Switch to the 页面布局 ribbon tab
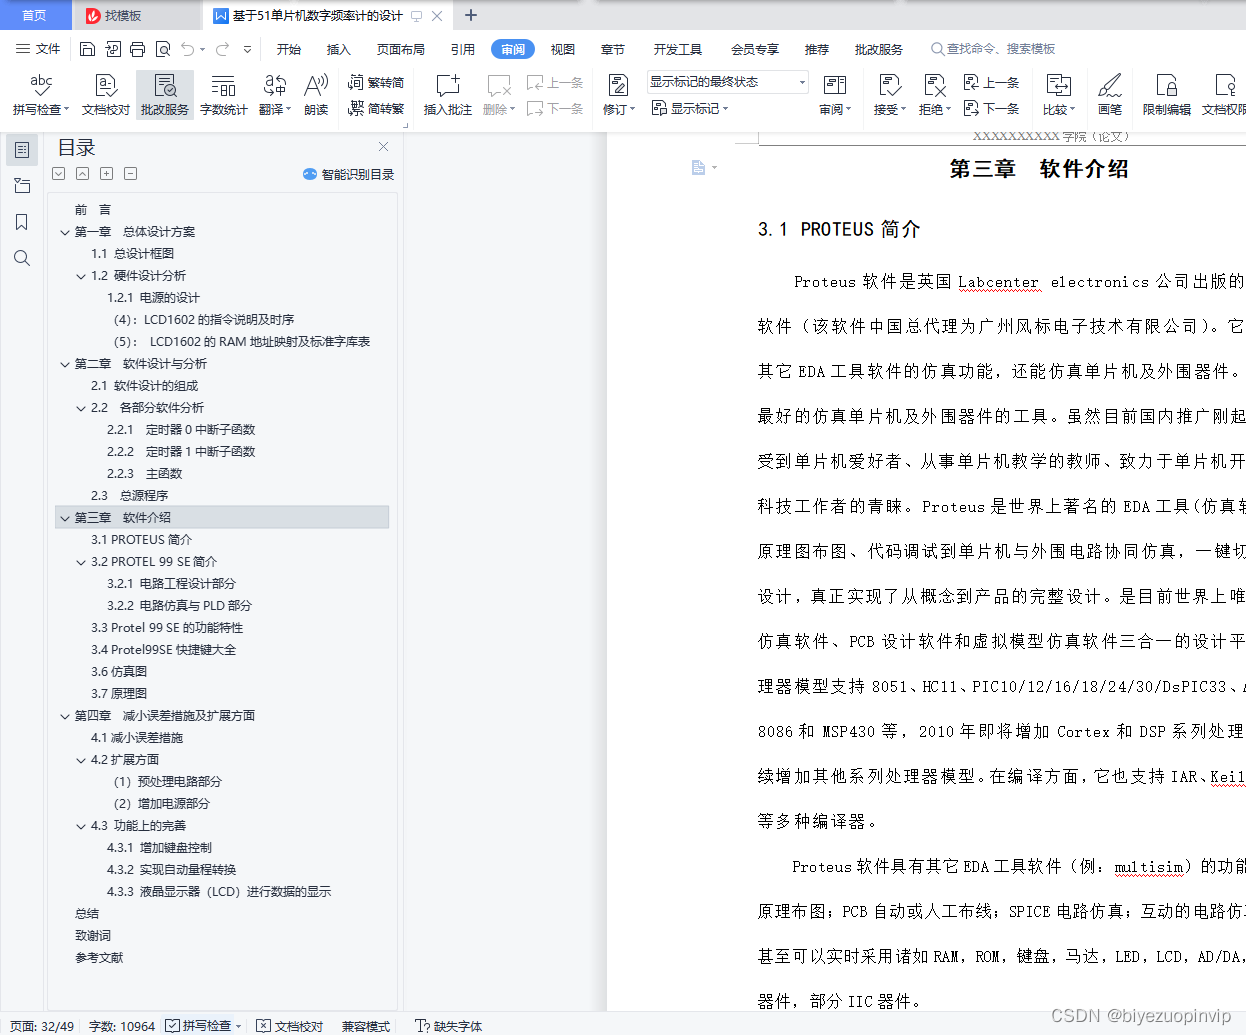The image size is (1246, 1035). (401, 49)
